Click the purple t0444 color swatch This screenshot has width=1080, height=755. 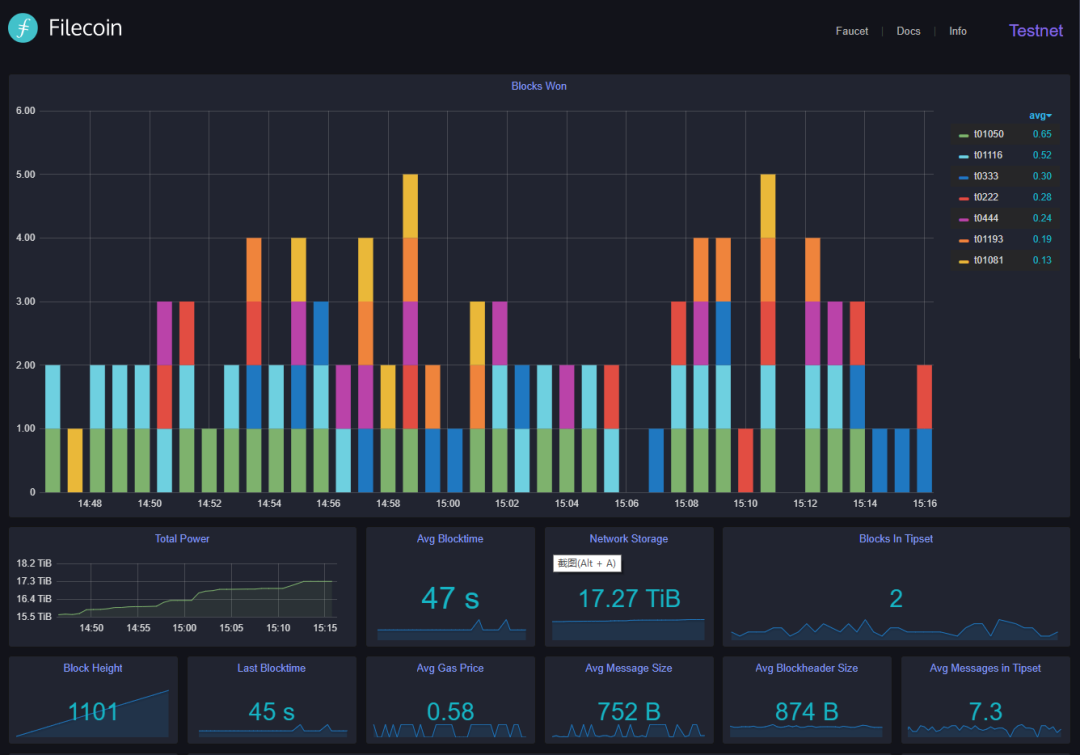964,219
